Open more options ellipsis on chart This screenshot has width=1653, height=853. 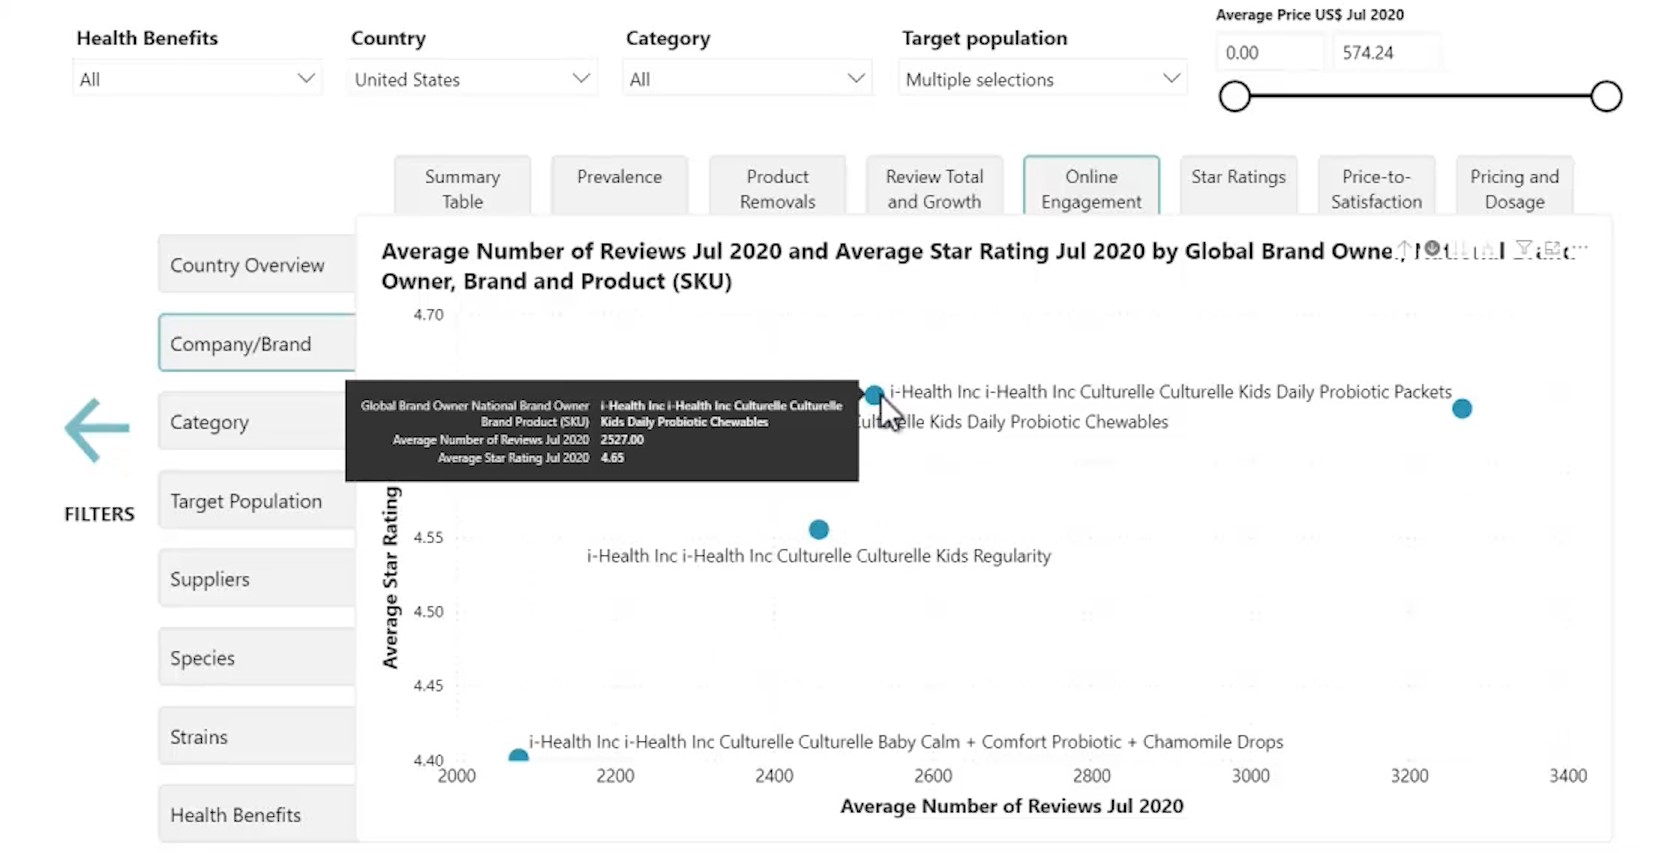(x=1579, y=247)
